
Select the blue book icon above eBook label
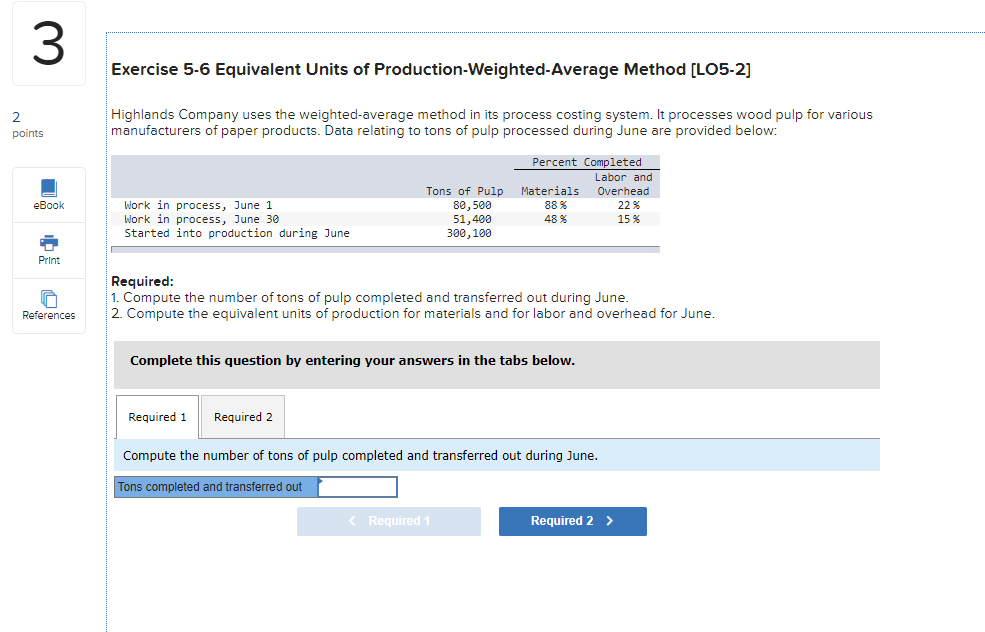point(48,186)
